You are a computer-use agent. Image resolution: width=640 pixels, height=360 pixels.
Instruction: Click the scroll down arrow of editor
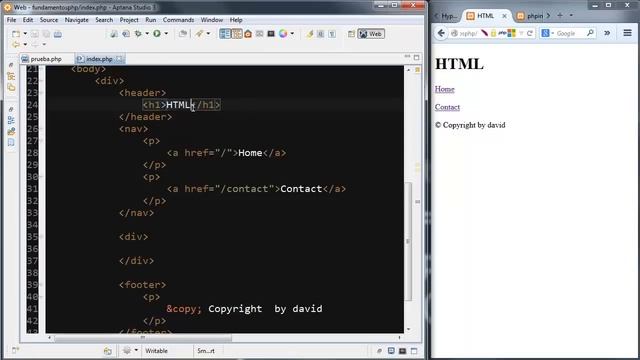click(409, 329)
